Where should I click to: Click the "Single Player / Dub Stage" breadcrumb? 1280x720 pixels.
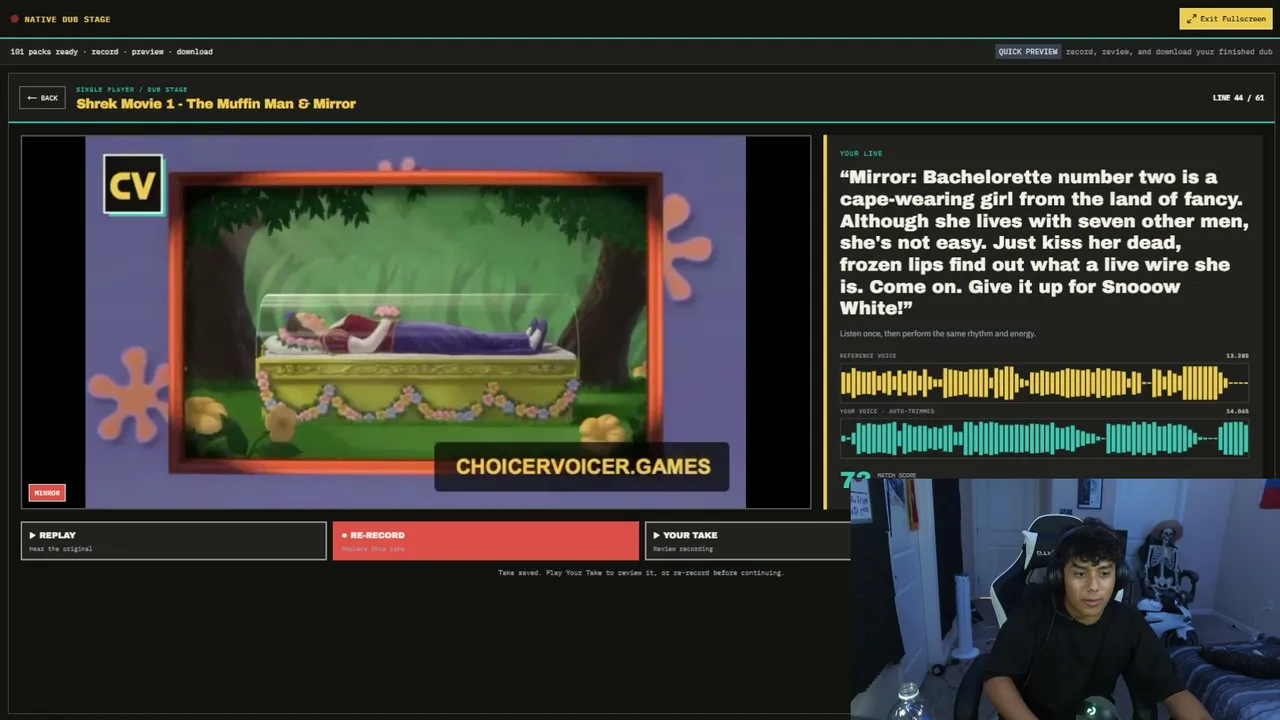[132, 89]
